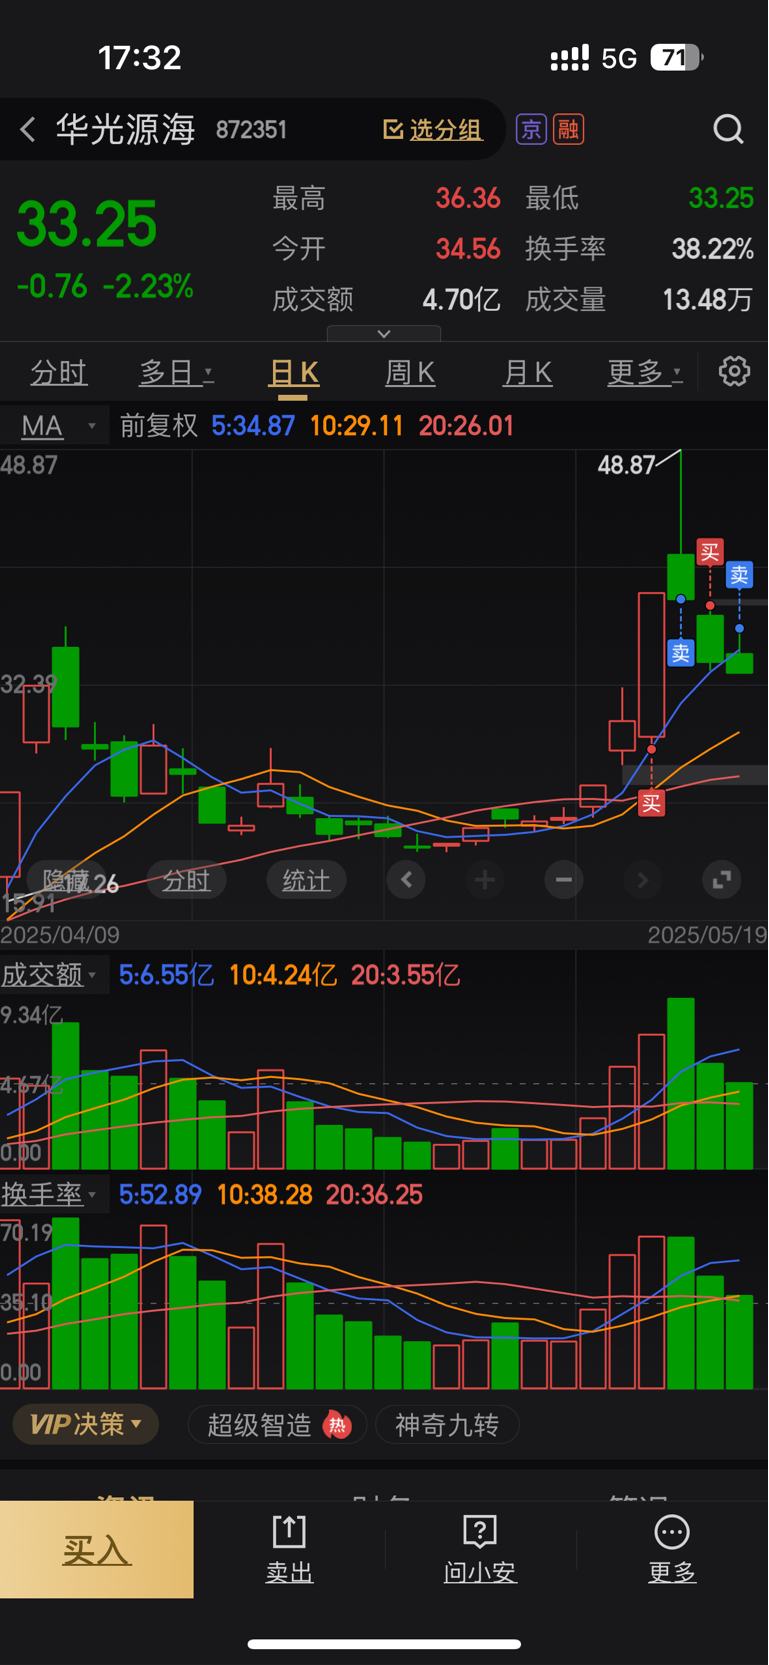Tap the red 买 marker near the price peak

pos(710,552)
